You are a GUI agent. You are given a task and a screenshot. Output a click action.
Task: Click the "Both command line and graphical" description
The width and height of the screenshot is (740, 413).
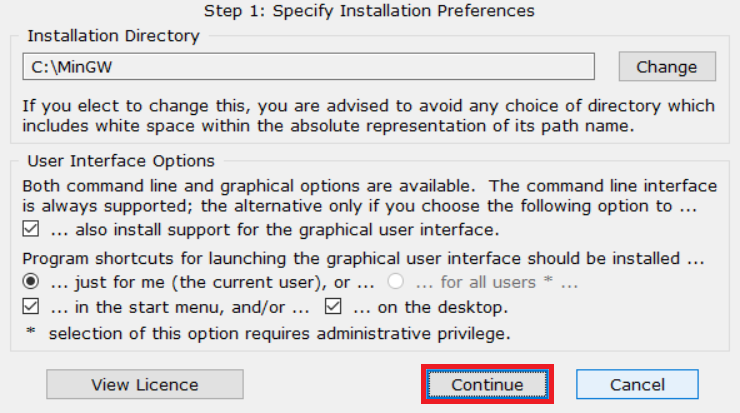tap(369, 196)
